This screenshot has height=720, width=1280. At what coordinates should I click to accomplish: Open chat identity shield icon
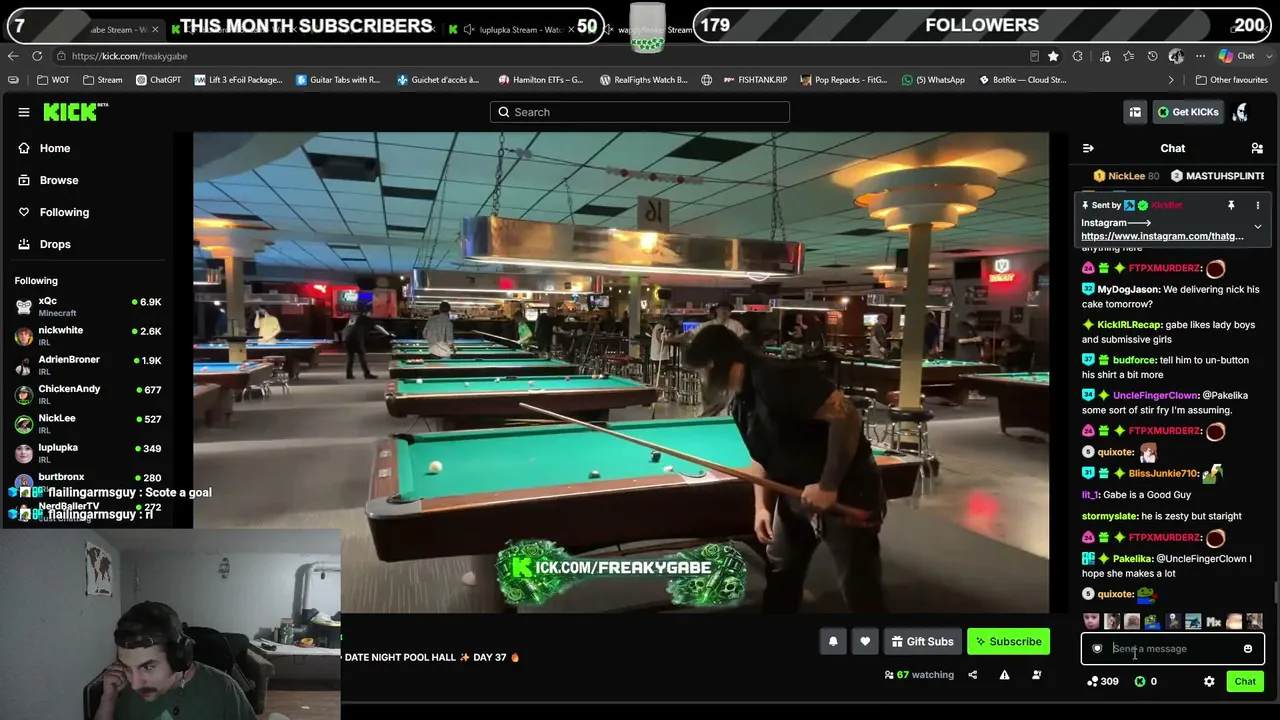pos(1097,649)
